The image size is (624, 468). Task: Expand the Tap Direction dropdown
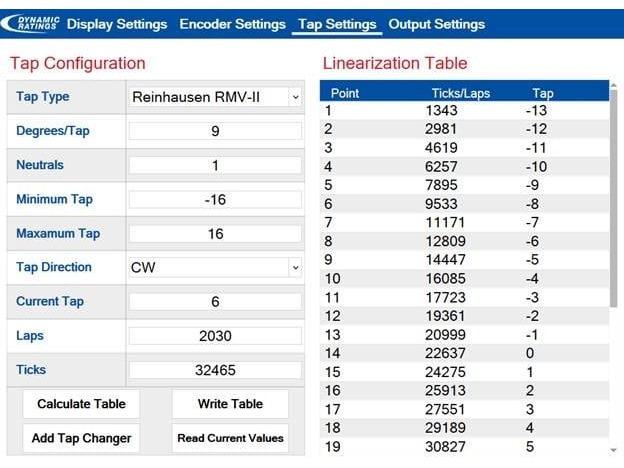pos(215,267)
